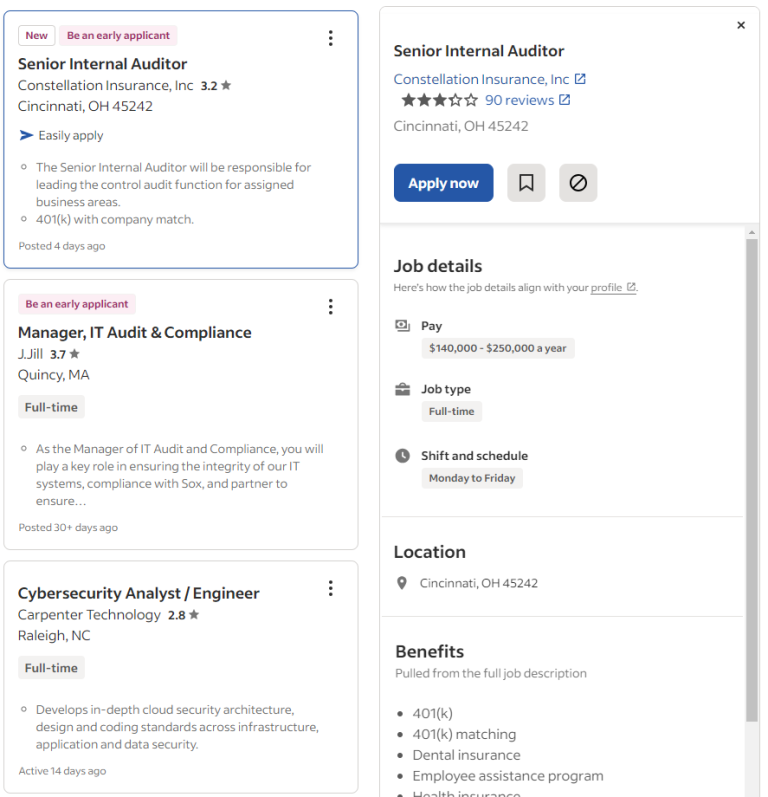Click the Full-time tag on J.Jill card
This screenshot has height=797, width=768.
51,407
